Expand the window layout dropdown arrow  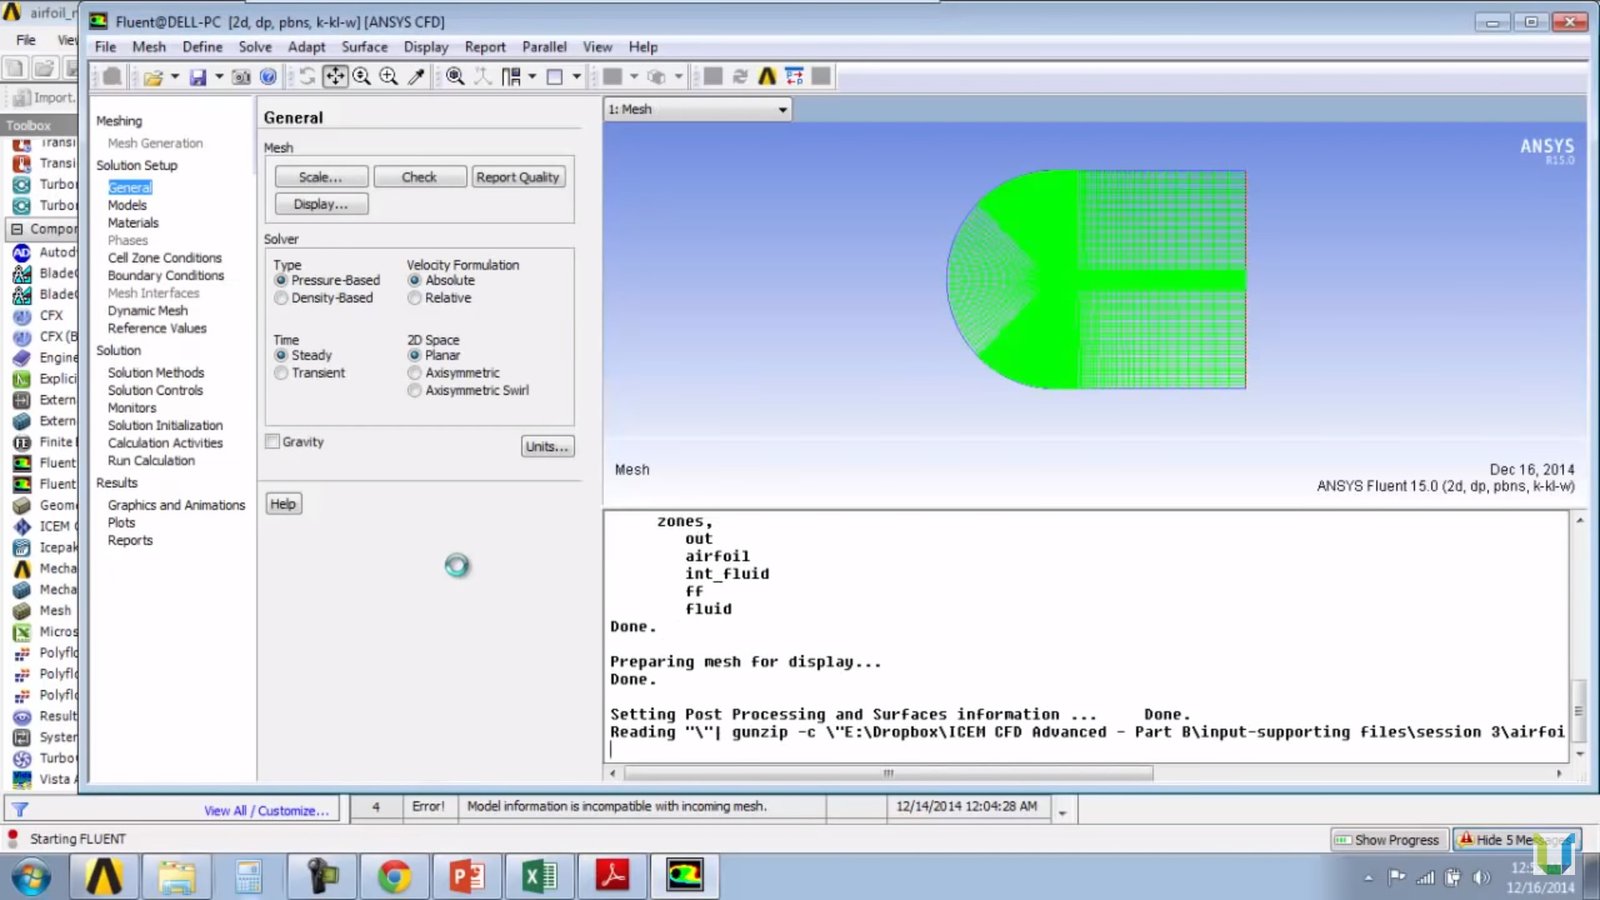coord(532,77)
